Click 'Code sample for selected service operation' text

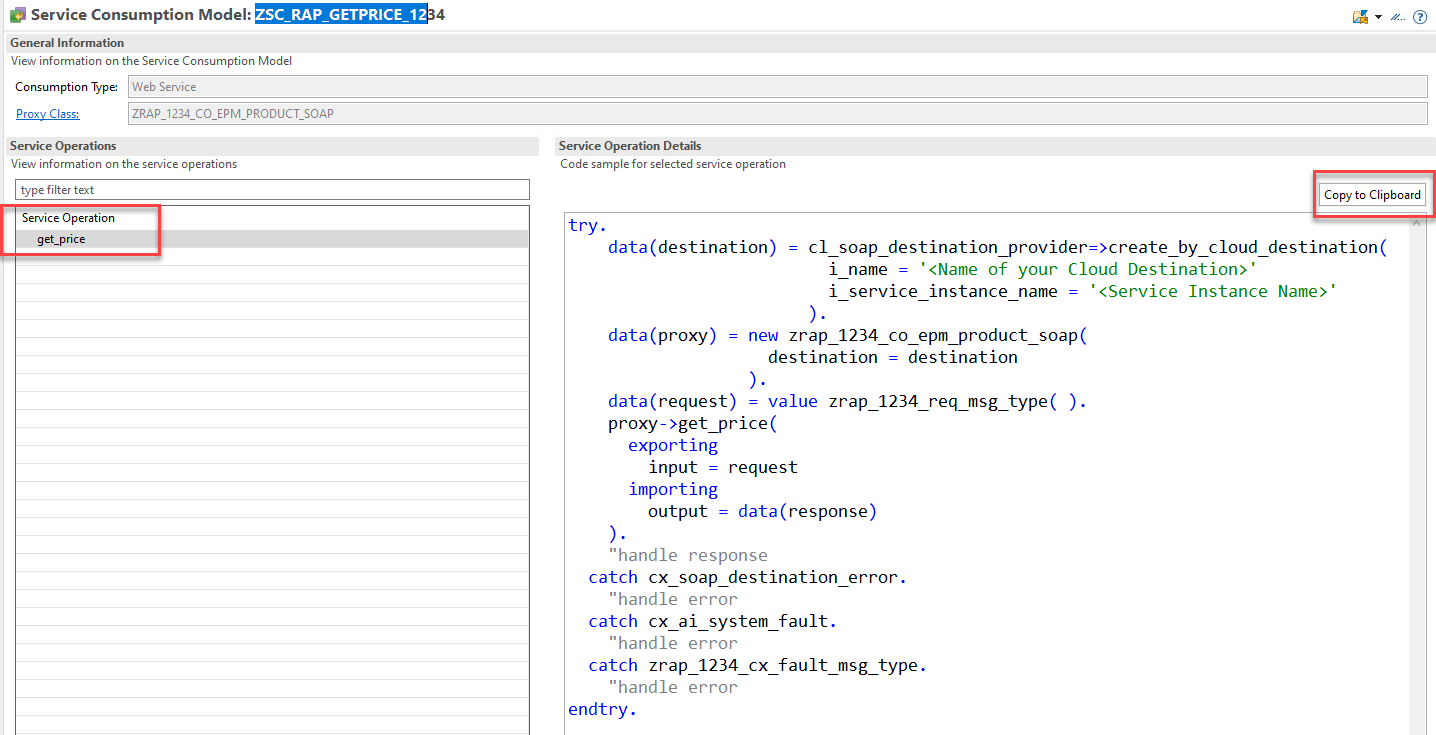673,164
